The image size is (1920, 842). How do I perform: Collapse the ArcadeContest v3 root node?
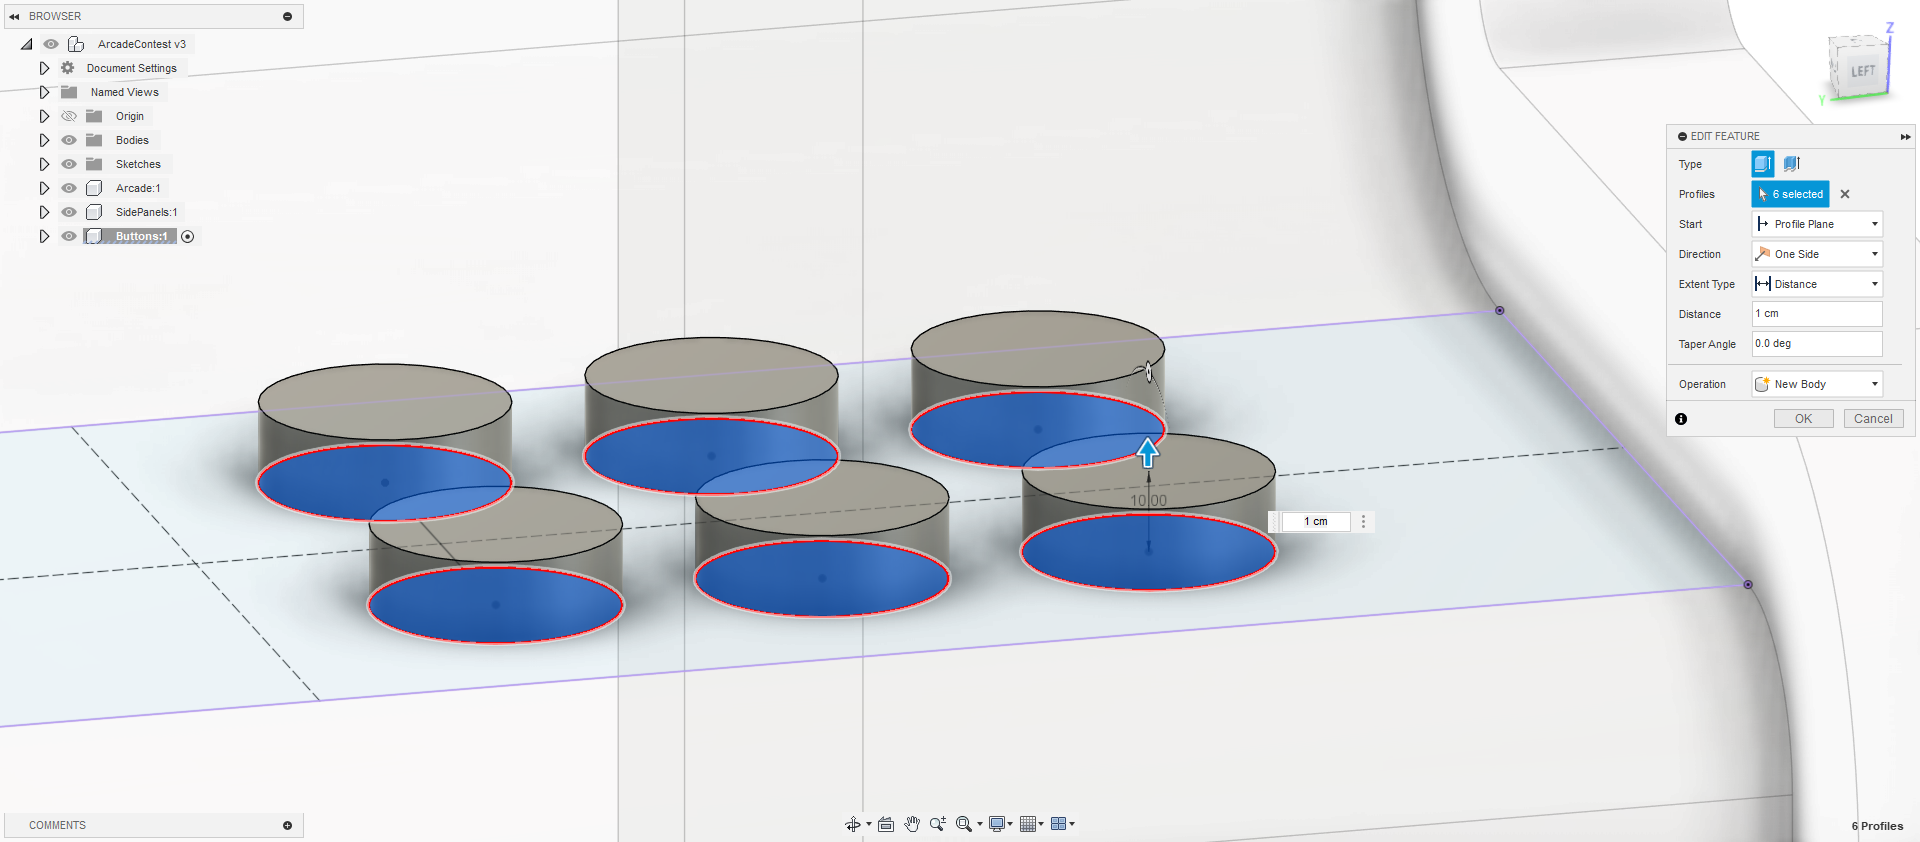coord(27,44)
